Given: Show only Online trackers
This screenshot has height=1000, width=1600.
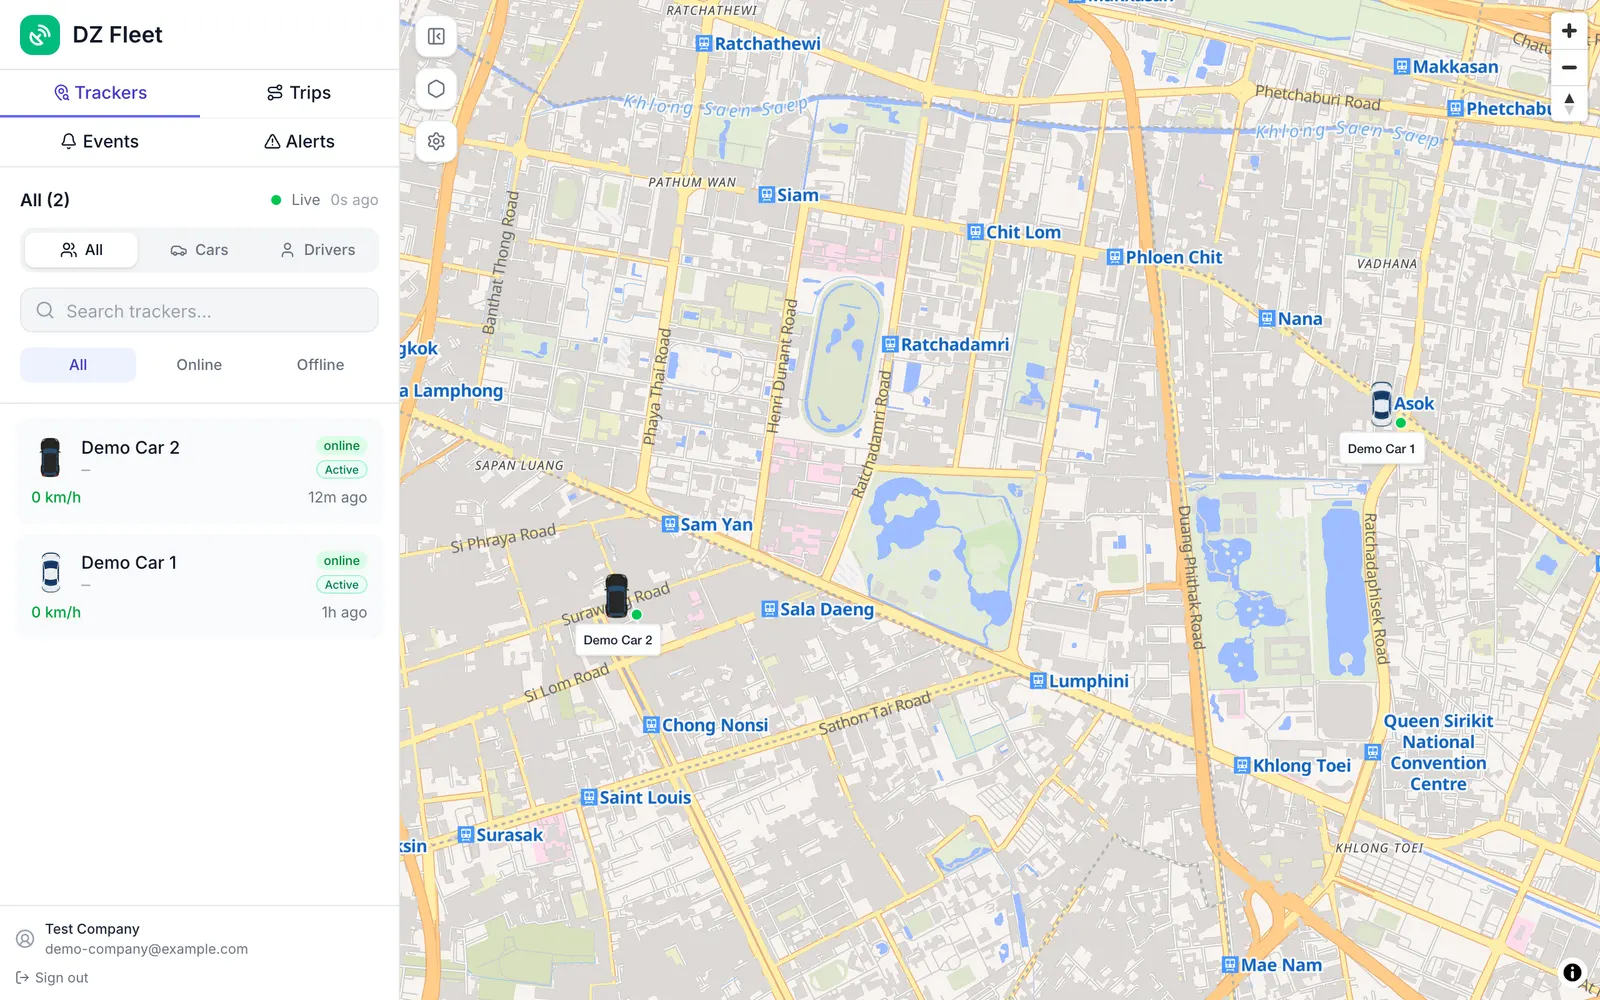Looking at the screenshot, I should pyautogui.click(x=199, y=365).
